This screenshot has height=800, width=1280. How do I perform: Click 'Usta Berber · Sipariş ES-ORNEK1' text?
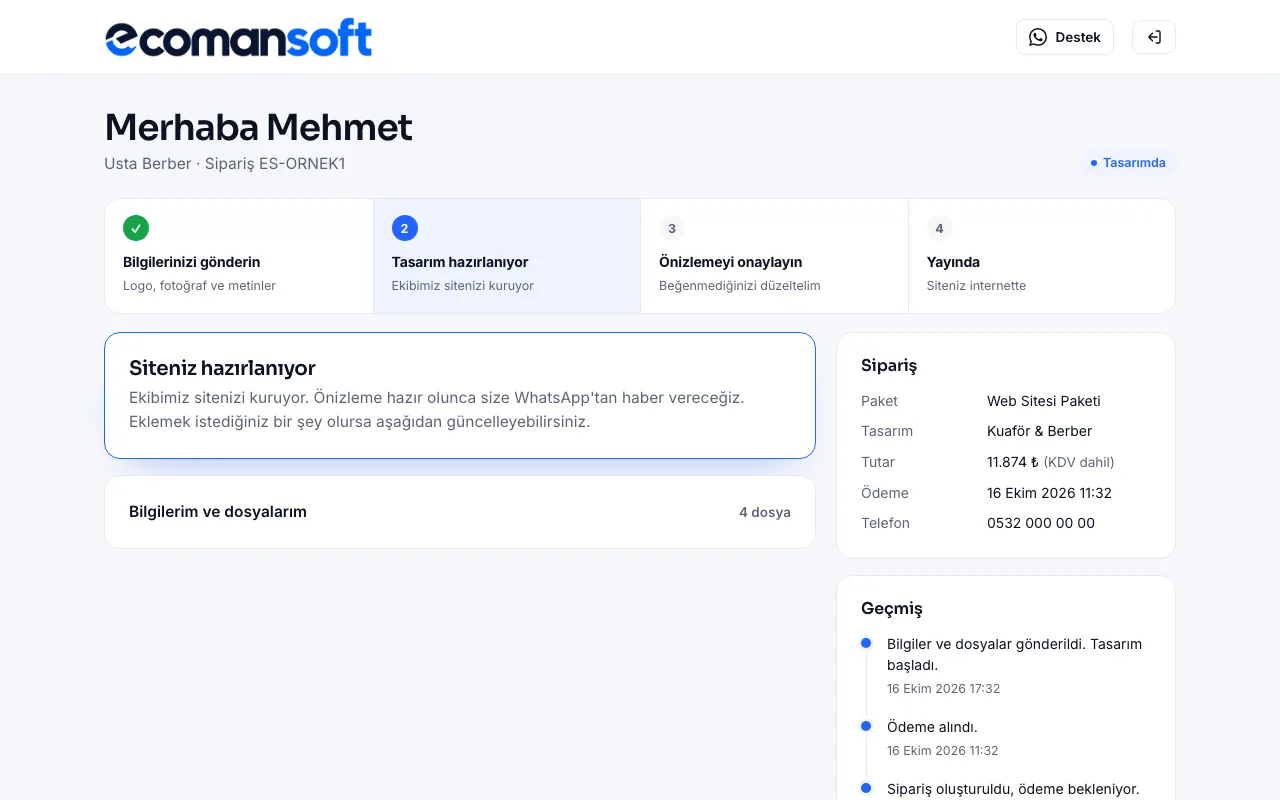pos(225,163)
